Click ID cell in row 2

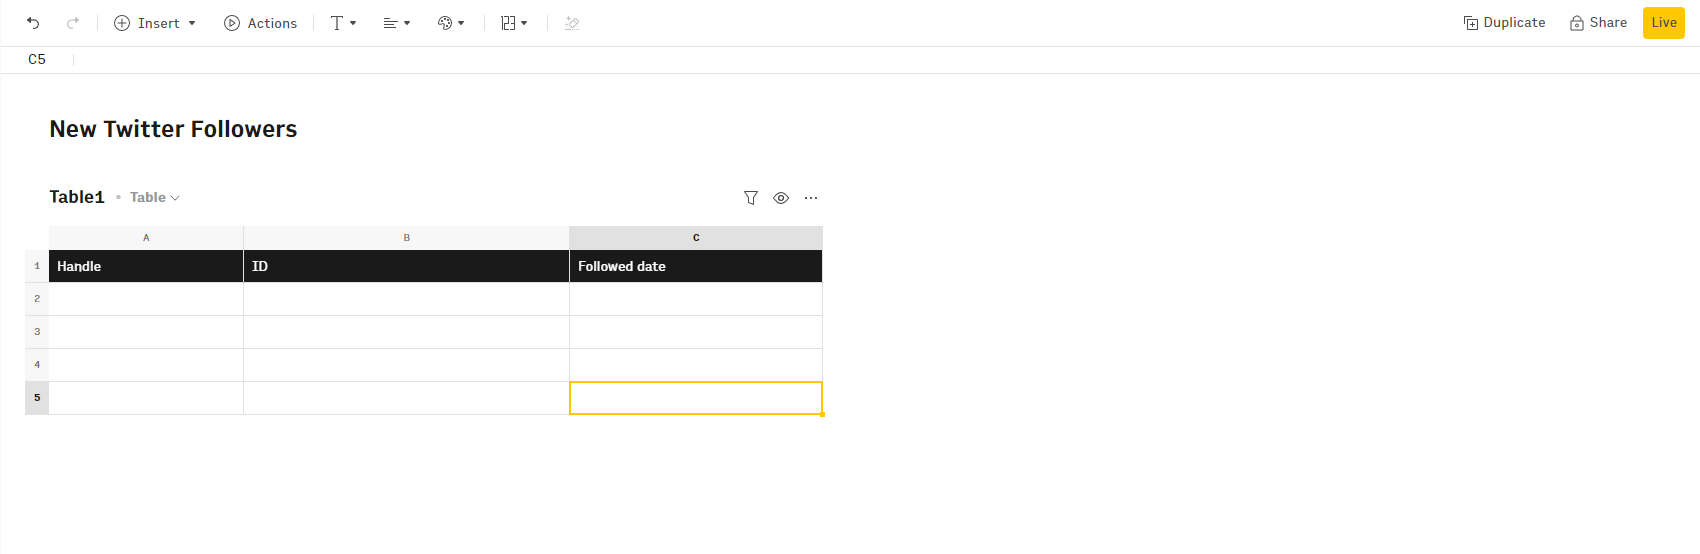pos(407,299)
